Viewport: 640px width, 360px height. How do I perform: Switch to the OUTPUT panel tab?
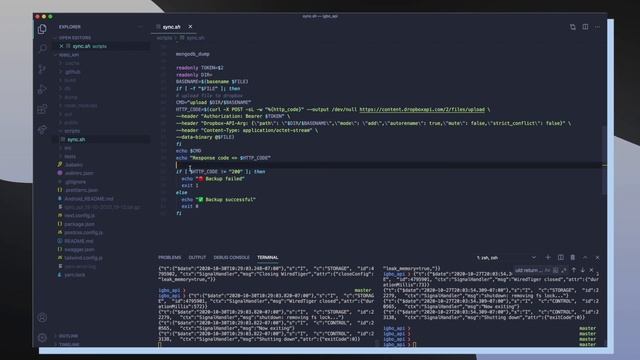pos(197,258)
